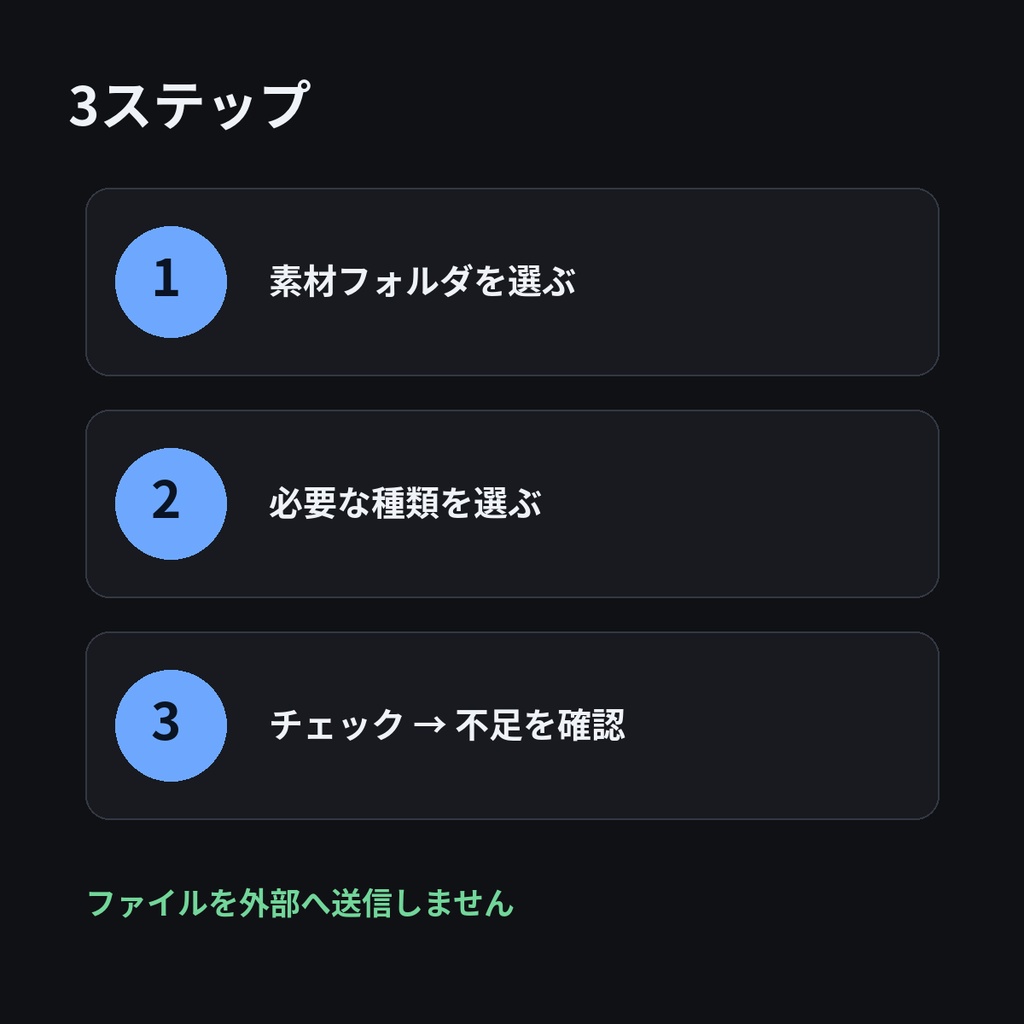Click the digit 3 in the heading
The image size is (1024, 1024).
pyautogui.click(x=84, y=106)
